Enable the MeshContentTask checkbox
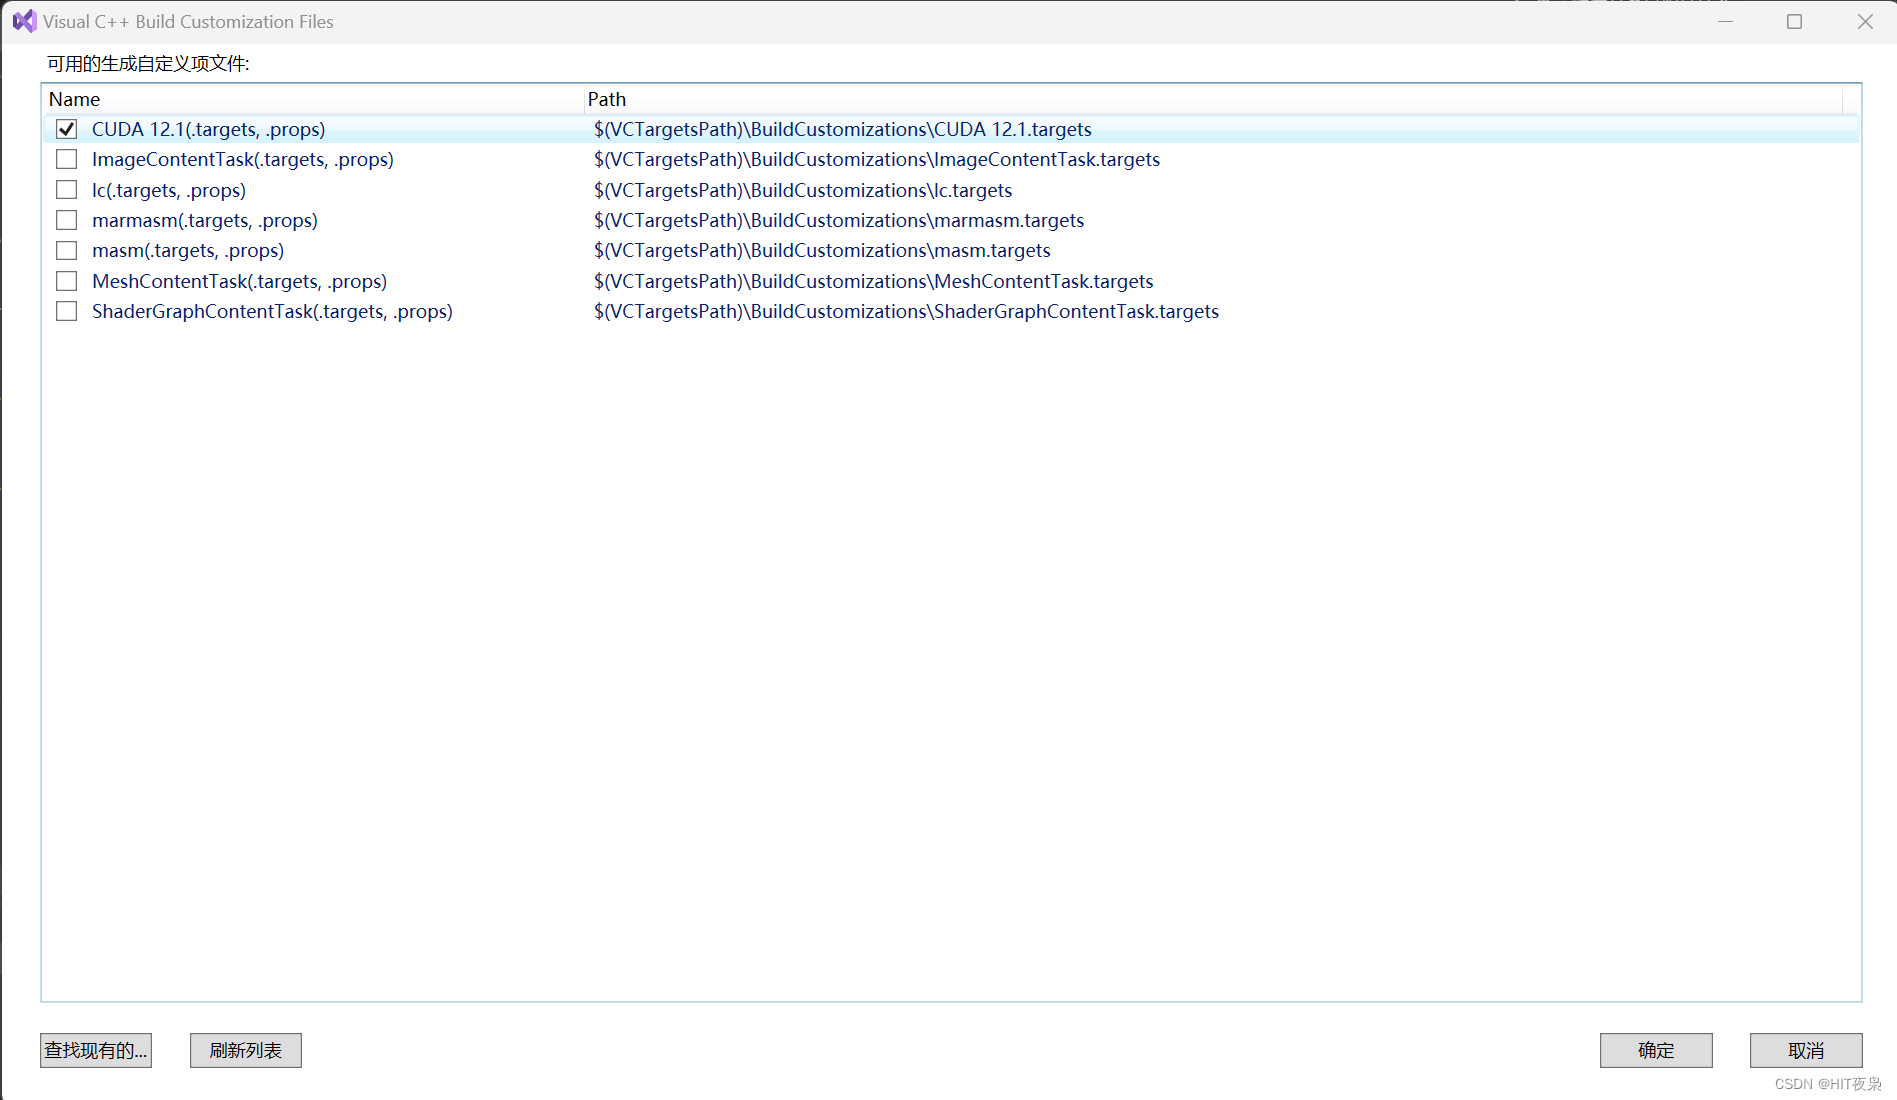 67,281
